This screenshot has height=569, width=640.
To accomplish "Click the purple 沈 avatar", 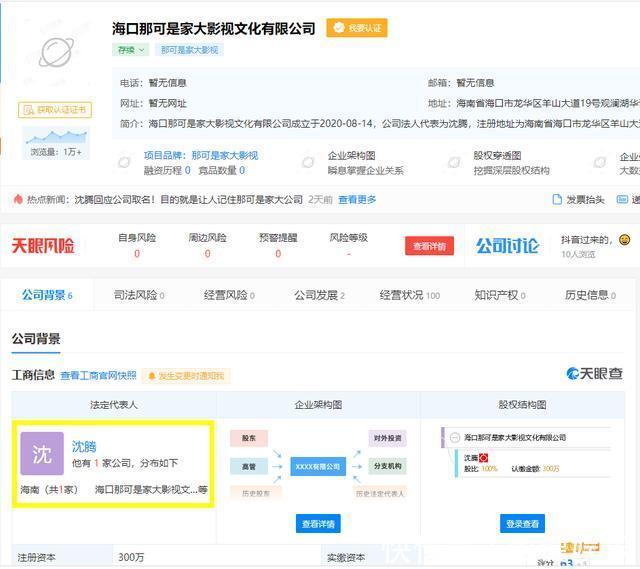I will [42, 453].
